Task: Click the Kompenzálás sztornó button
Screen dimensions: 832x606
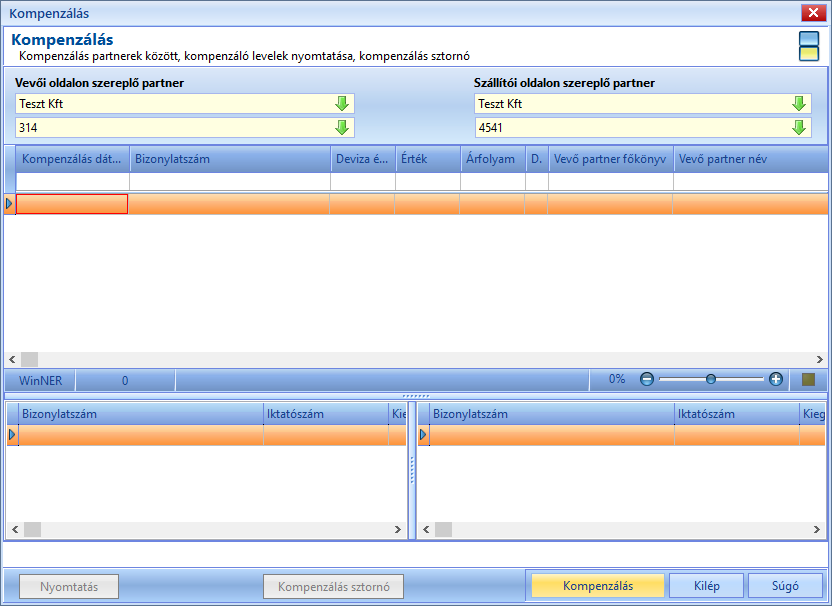Action: pyautogui.click(x=333, y=586)
